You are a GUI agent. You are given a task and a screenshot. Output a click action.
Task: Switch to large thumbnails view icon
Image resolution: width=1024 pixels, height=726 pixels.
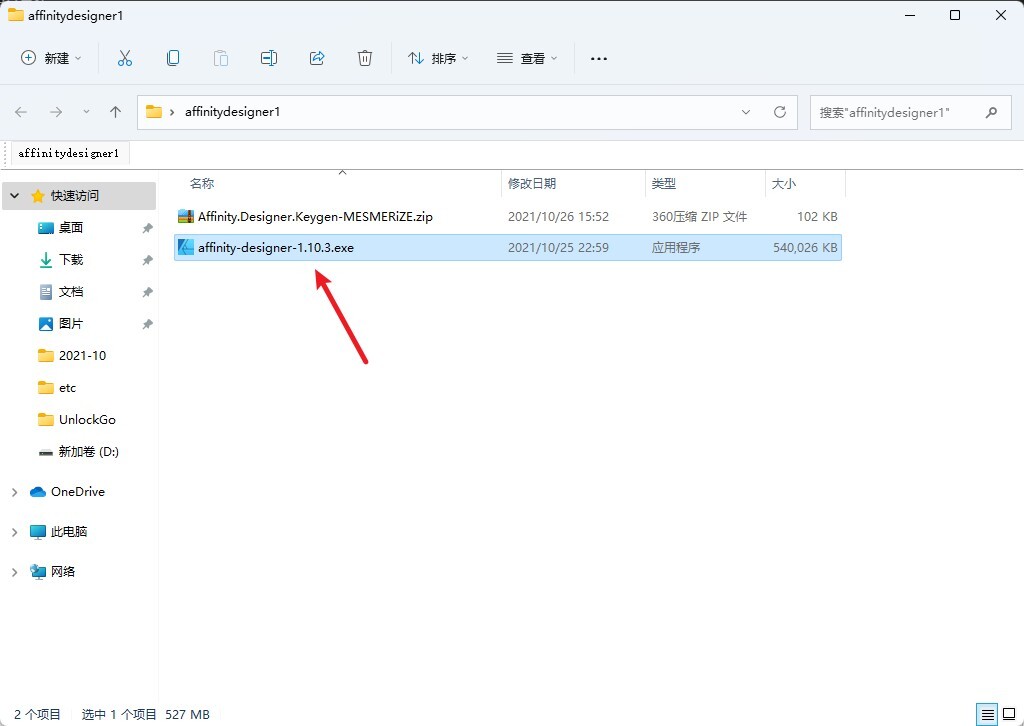[x=1009, y=714]
